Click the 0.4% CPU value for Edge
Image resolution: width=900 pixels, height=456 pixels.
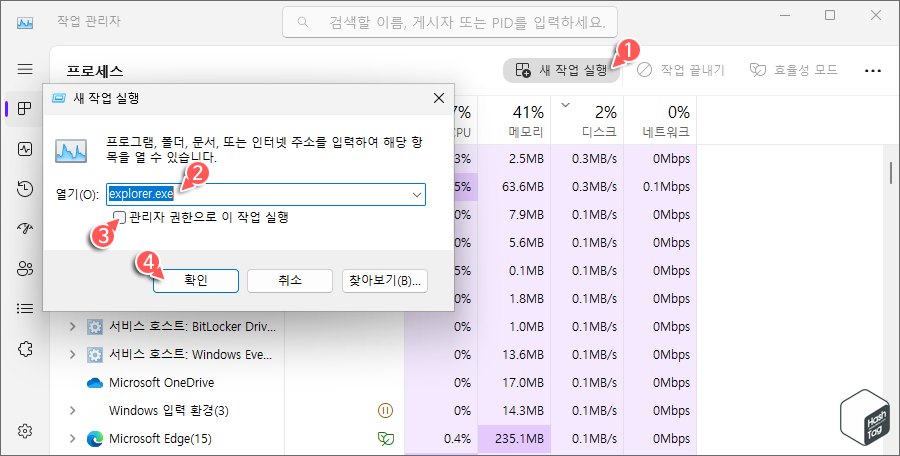tap(441, 439)
